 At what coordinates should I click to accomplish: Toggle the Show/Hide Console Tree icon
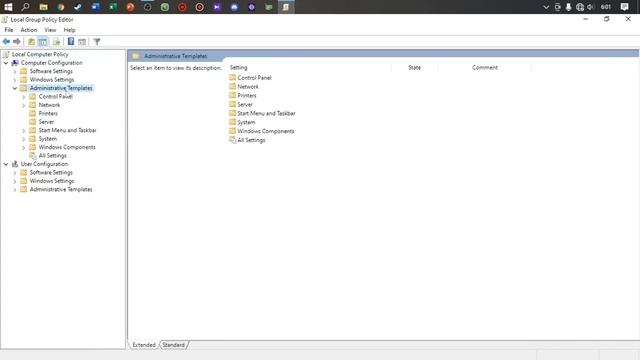[x=43, y=42]
